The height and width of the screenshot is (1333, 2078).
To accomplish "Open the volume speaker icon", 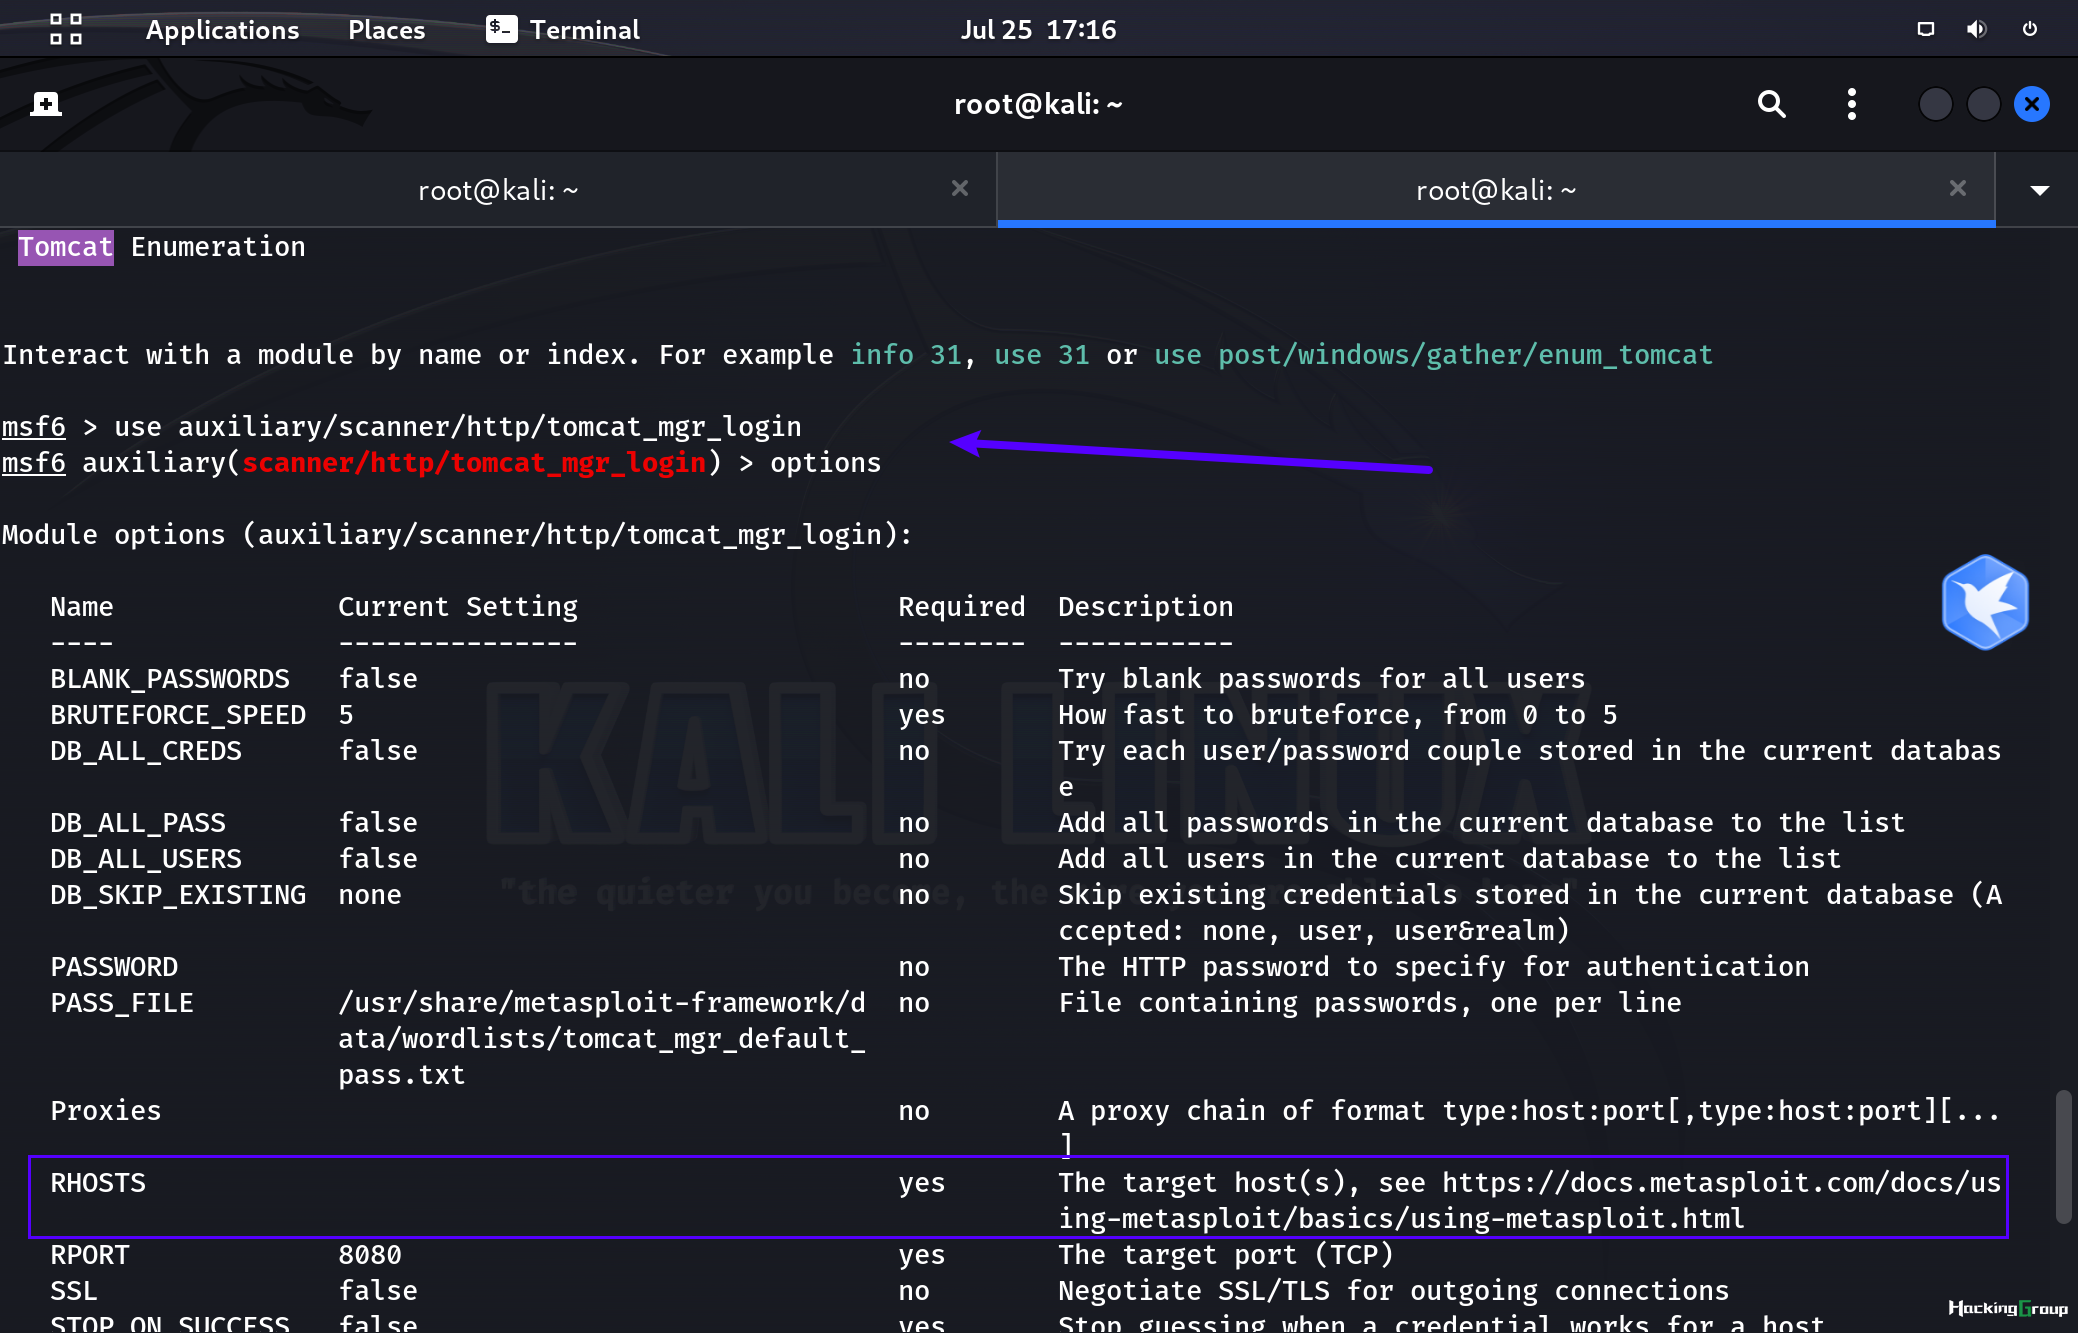I will click(x=1976, y=29).
